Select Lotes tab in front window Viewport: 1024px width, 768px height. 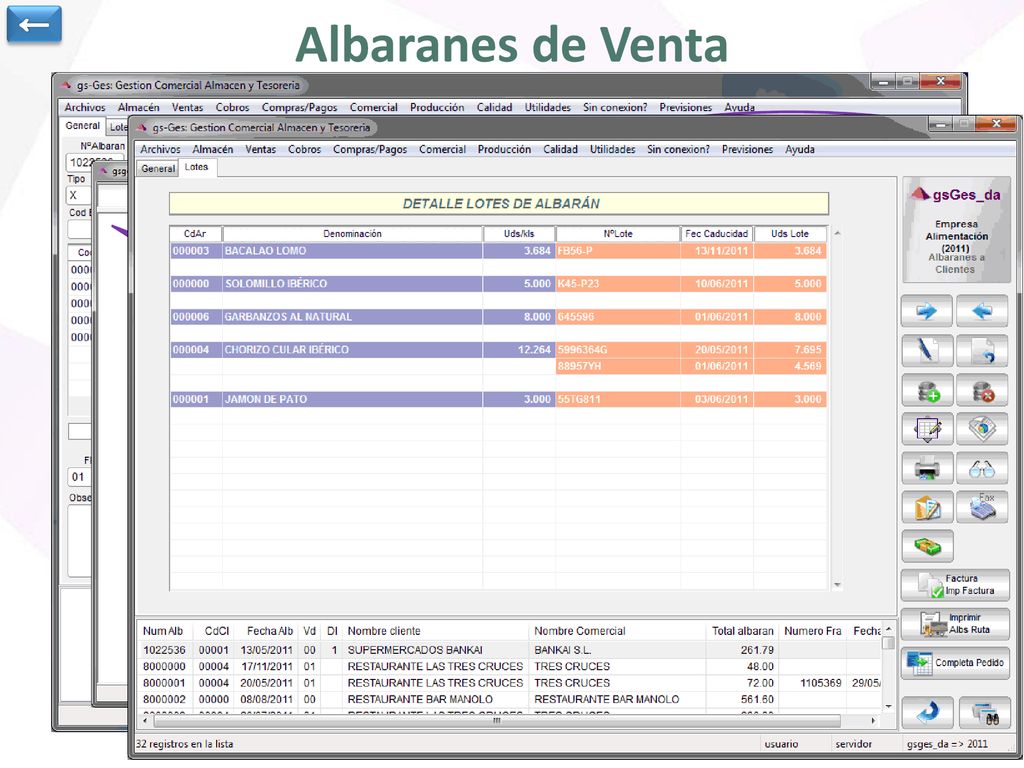(197, 167)
